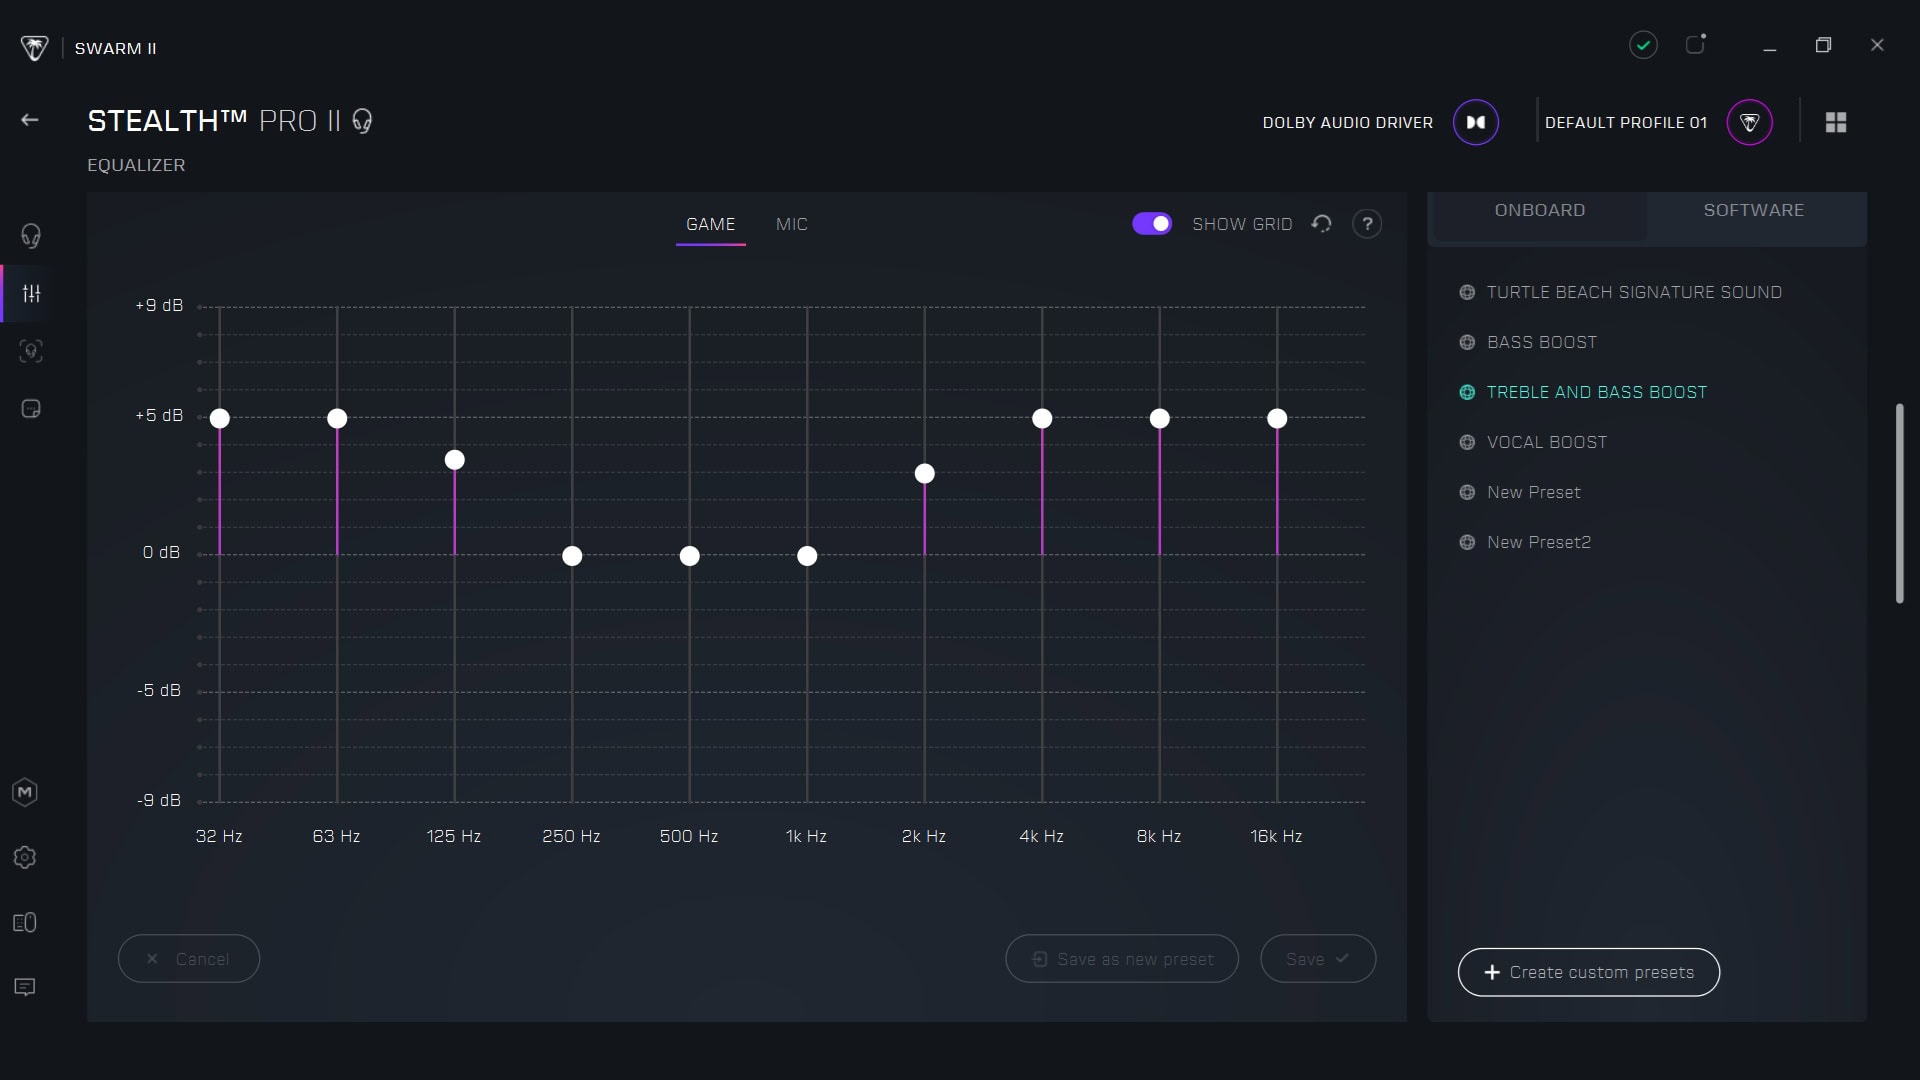Switch to the MIC equalizer tab
Image resolution: width=1920 pixels, height=1080 pixels.
pos(792,225)
